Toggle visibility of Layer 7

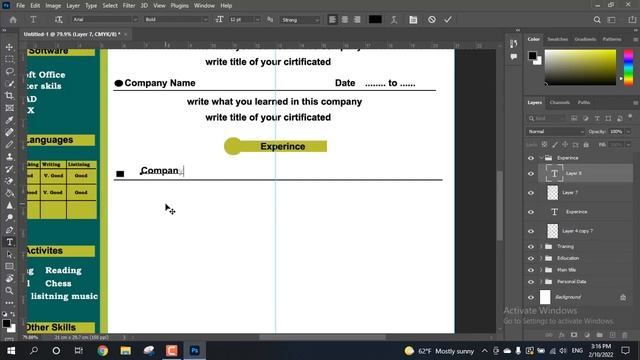click(531, 193)
